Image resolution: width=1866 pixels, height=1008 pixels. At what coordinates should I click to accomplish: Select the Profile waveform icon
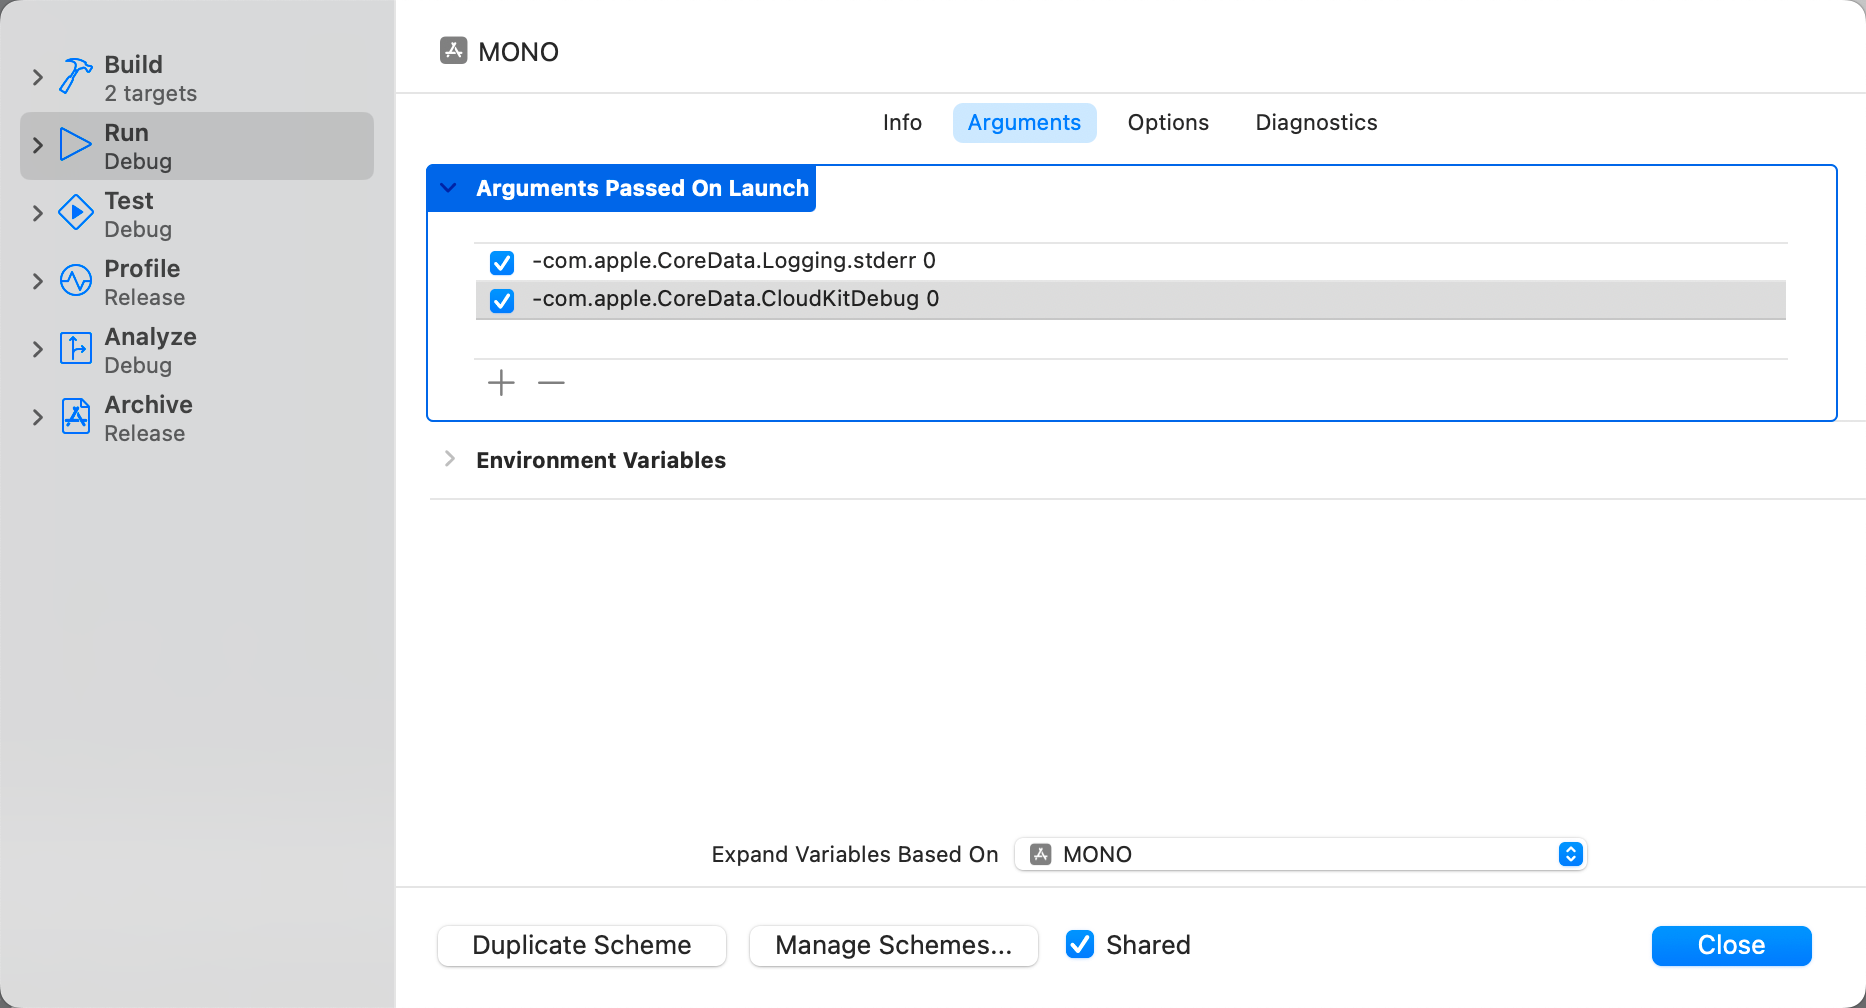tap(75, 281)
